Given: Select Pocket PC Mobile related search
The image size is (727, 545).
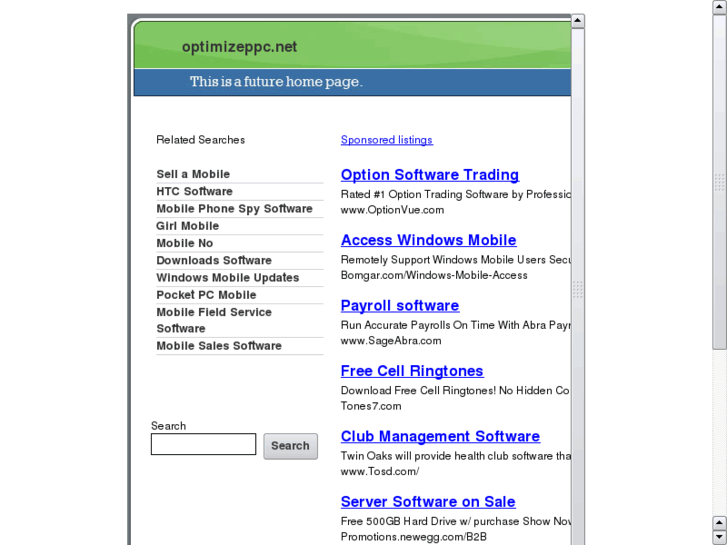Looking at the screenshot, I should tap(206, 295).
